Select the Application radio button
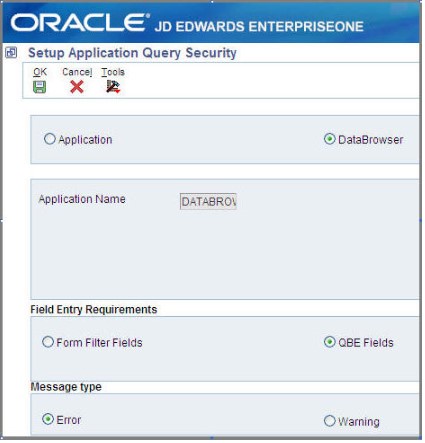425x443 pixels. click(50, 139)
